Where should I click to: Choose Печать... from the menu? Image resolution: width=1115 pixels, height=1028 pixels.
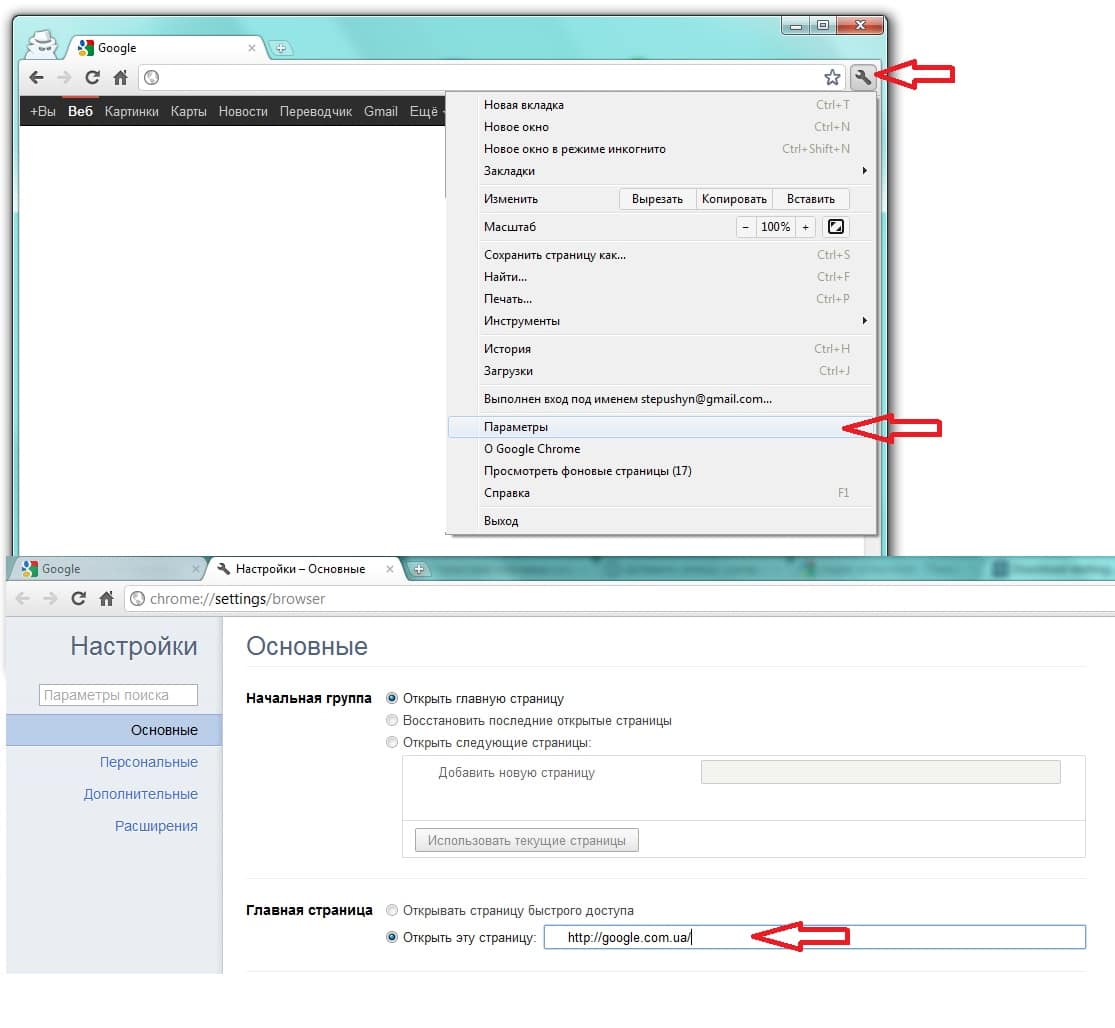pyautogui.click(x=661, y=299)
